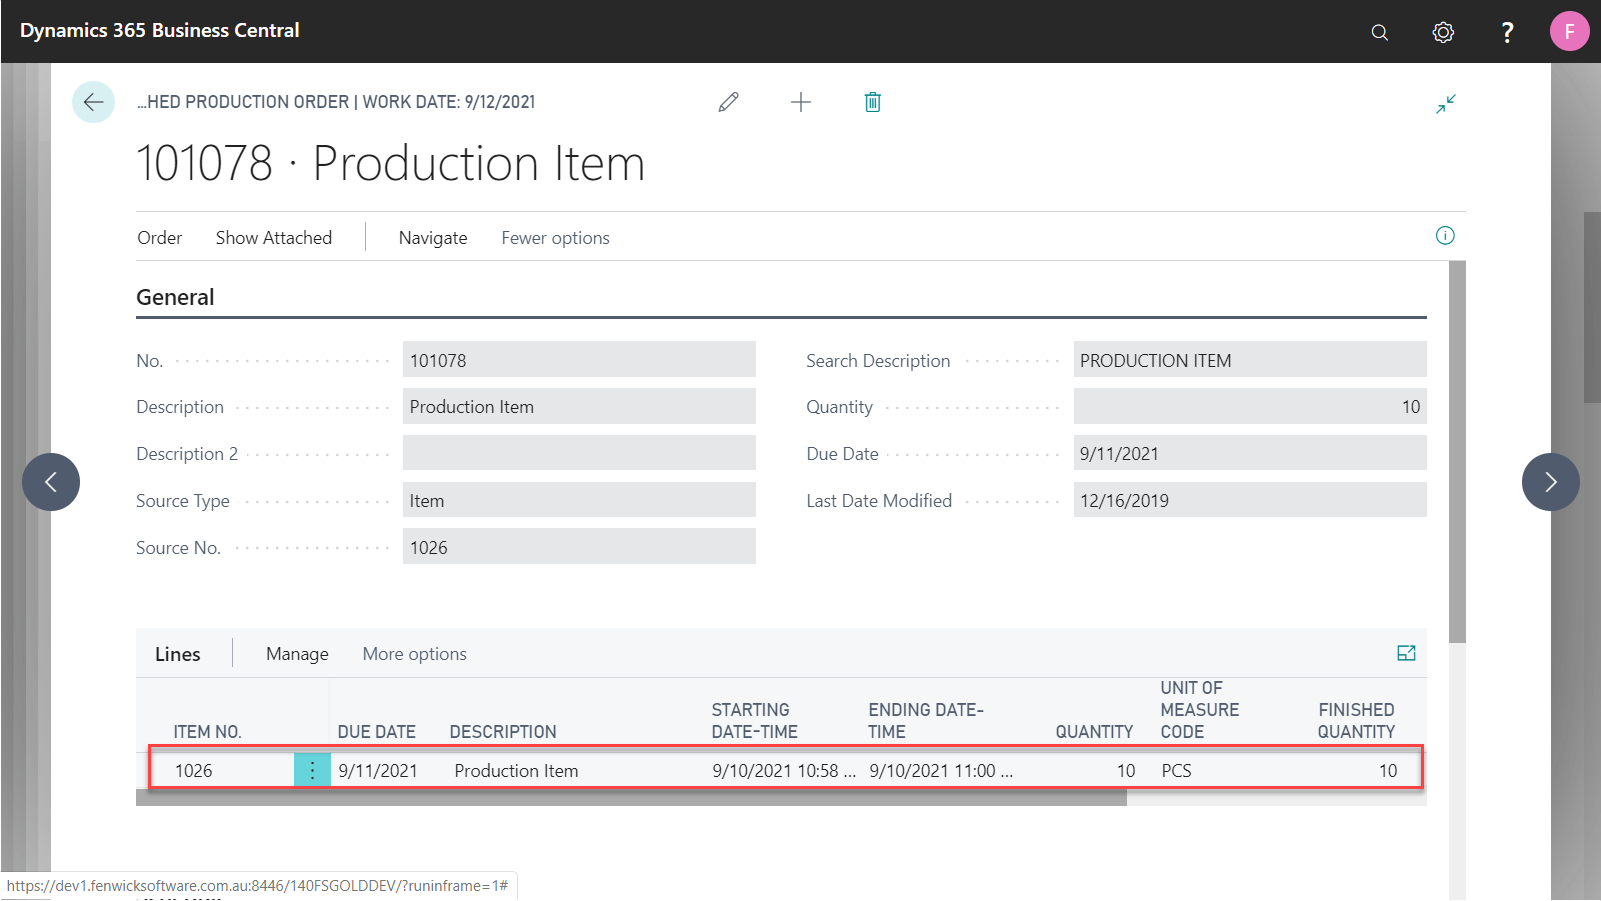
Task: Open the user account avatar F
Action: 1569,31
